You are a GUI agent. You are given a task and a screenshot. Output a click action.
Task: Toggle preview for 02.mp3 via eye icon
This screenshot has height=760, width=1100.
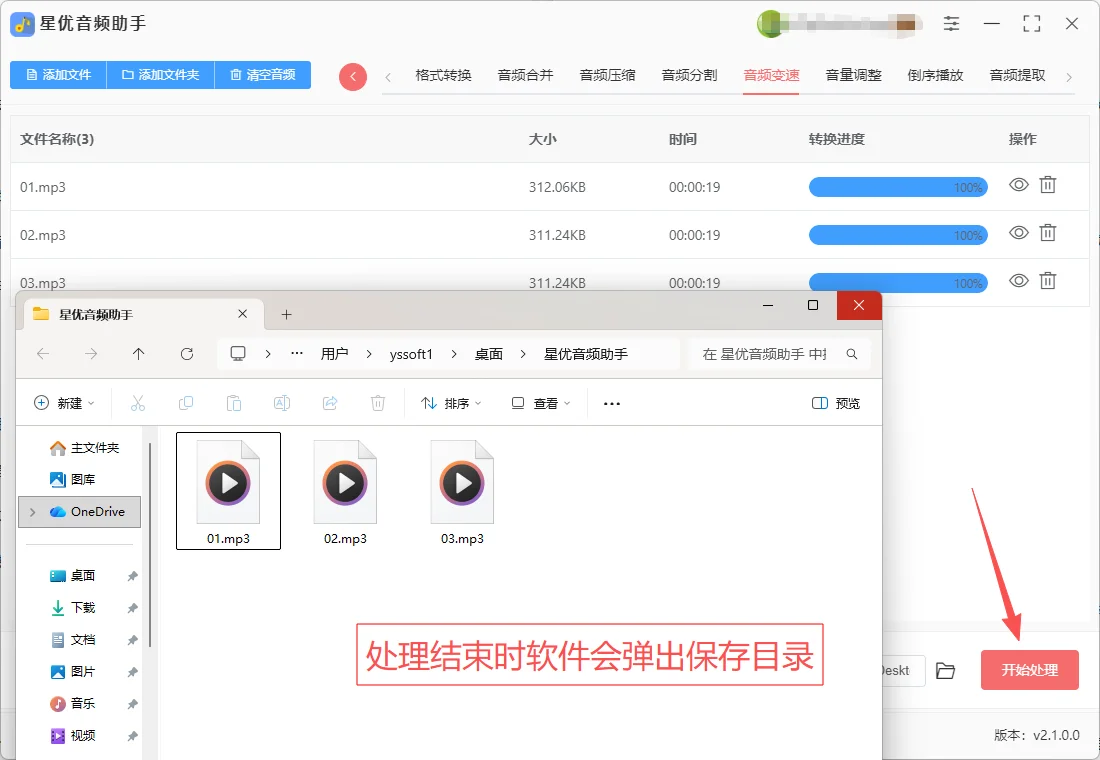click(x=1018, y=233)
